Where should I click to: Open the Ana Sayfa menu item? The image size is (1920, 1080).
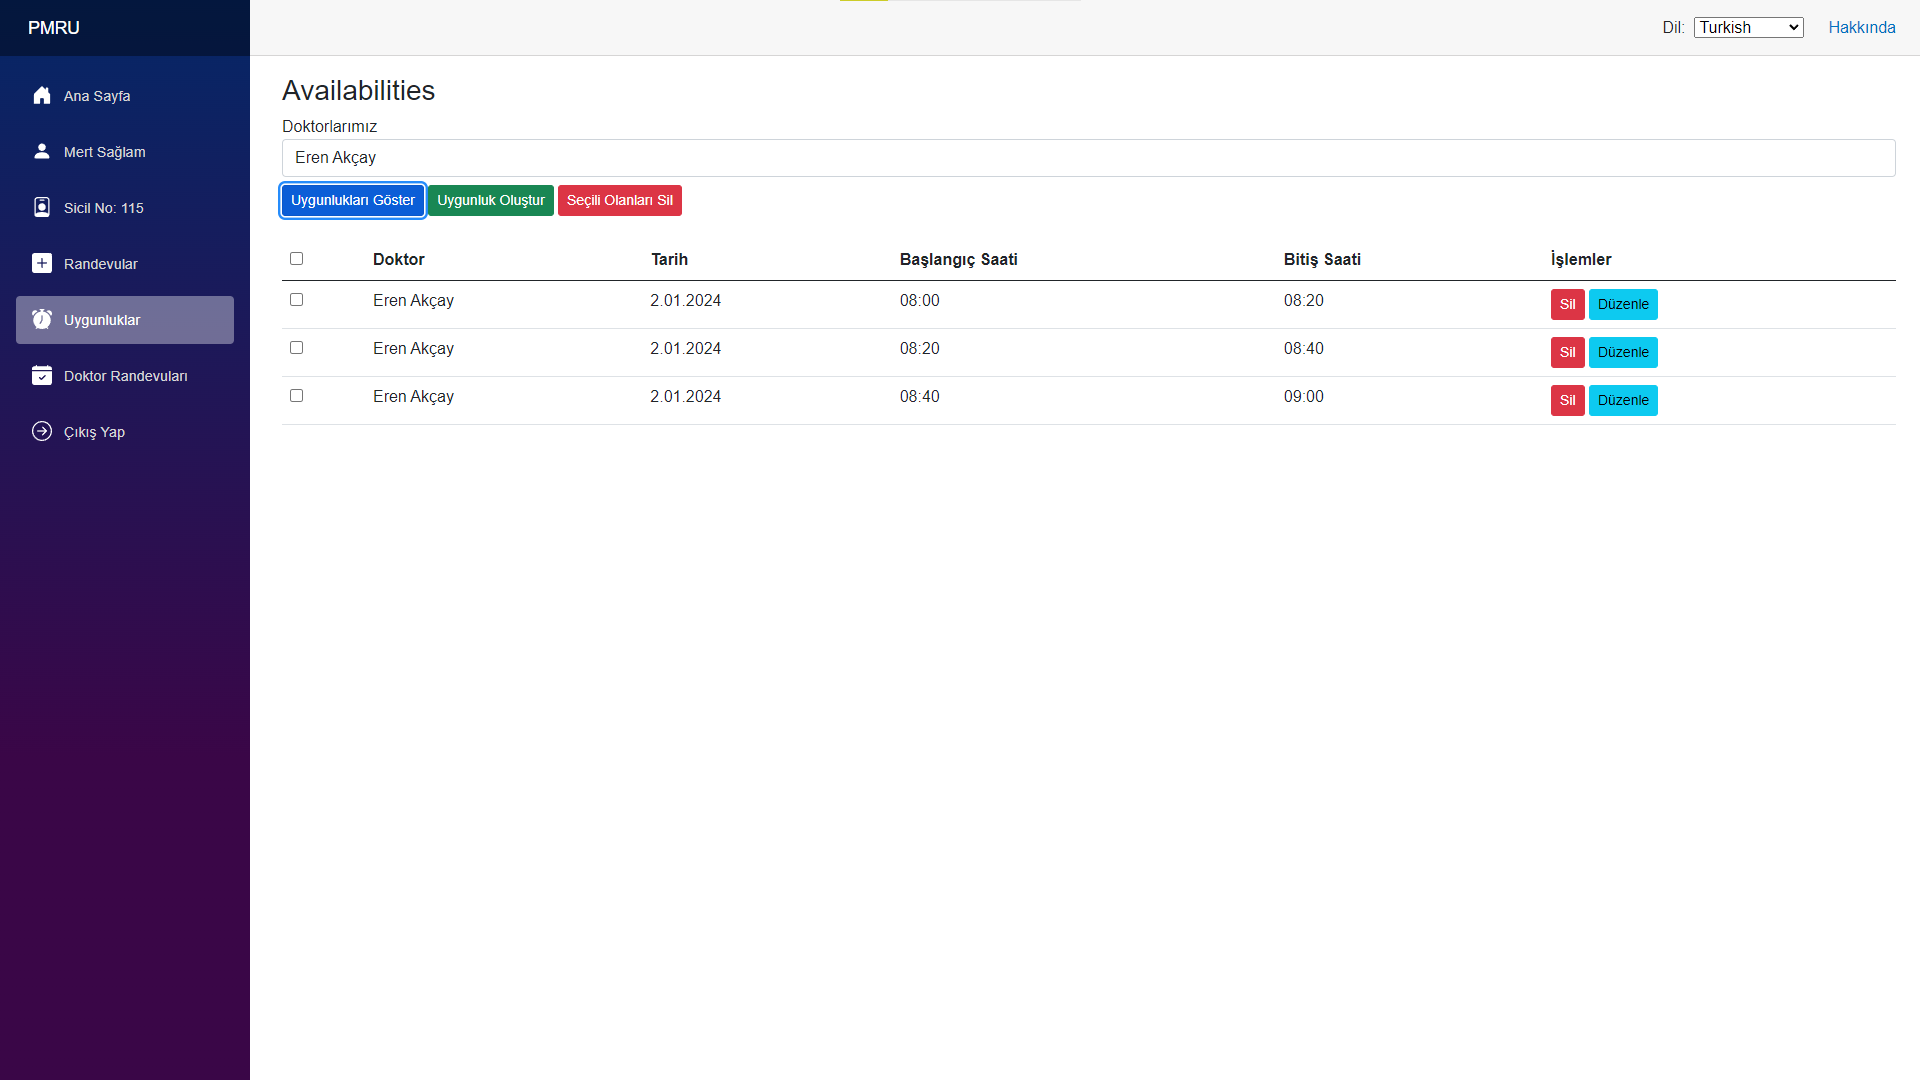point(125,96)
